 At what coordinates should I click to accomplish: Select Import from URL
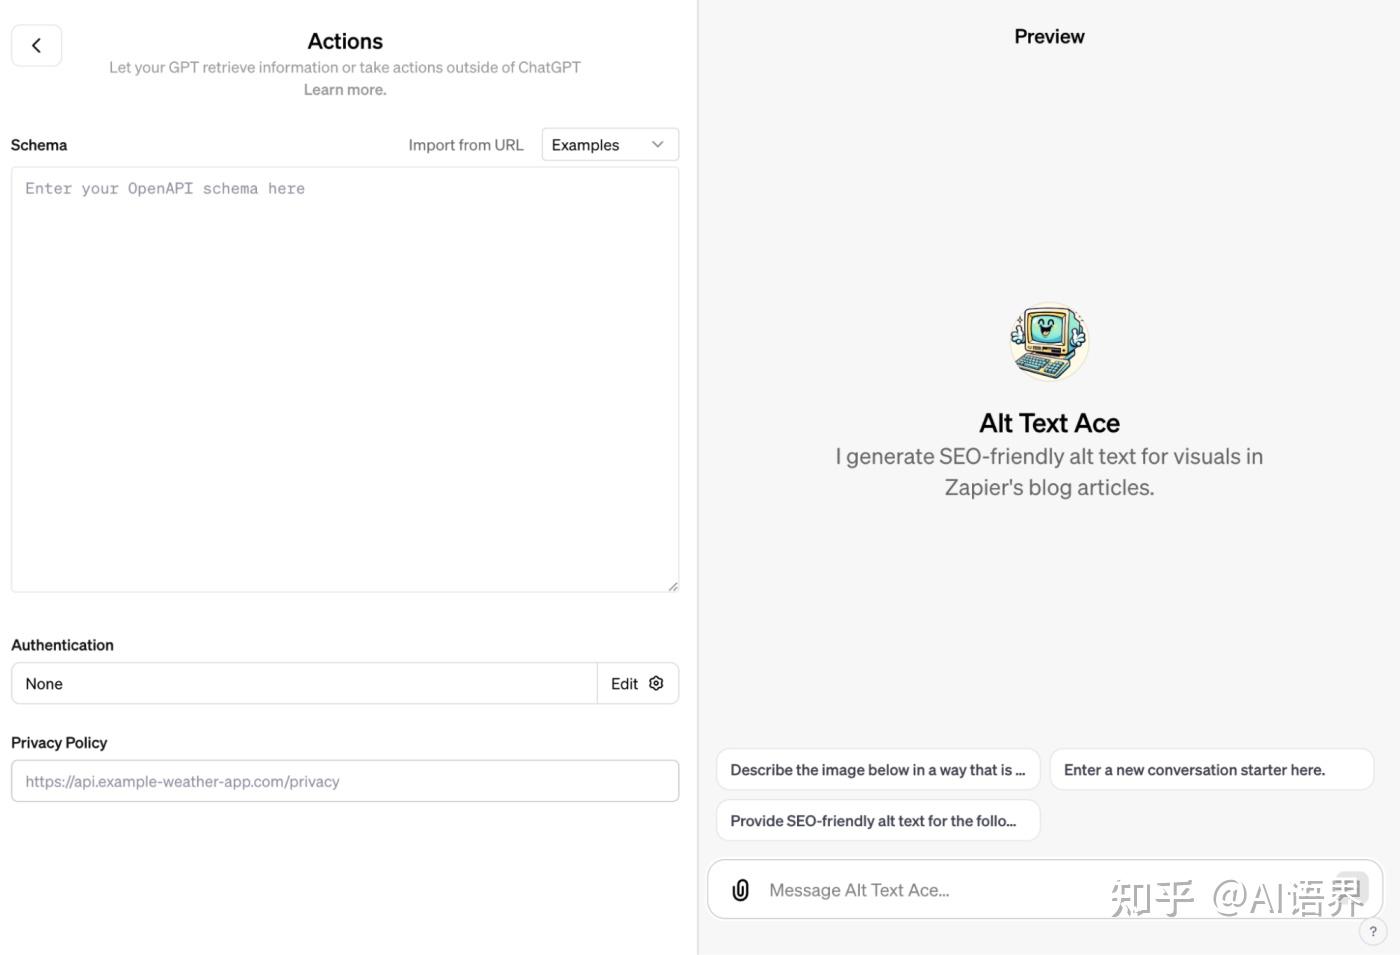465,144
